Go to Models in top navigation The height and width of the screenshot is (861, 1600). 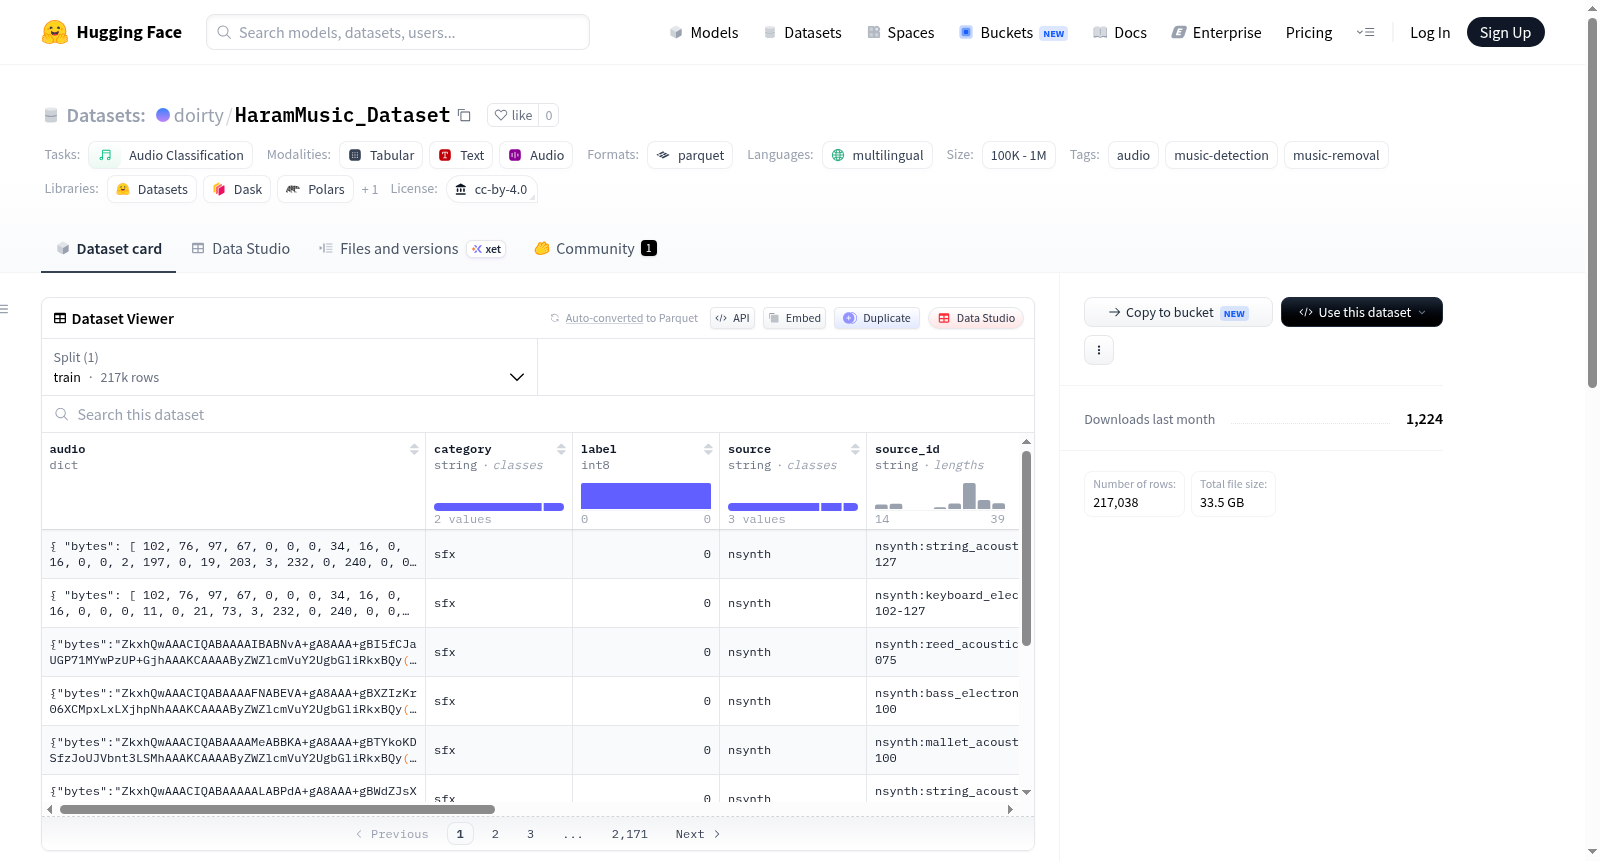(703, 32)
